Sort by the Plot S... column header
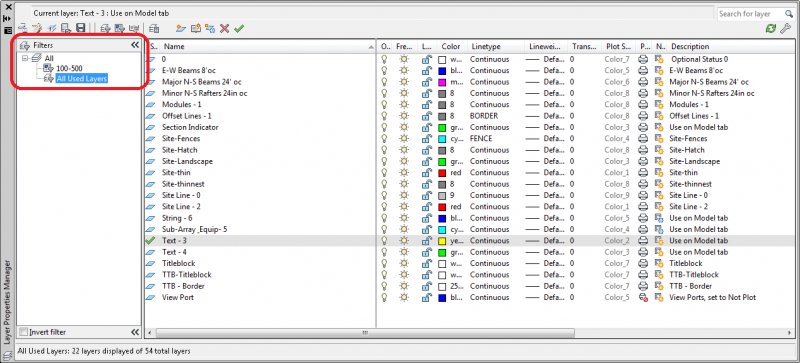 (619, 46)
